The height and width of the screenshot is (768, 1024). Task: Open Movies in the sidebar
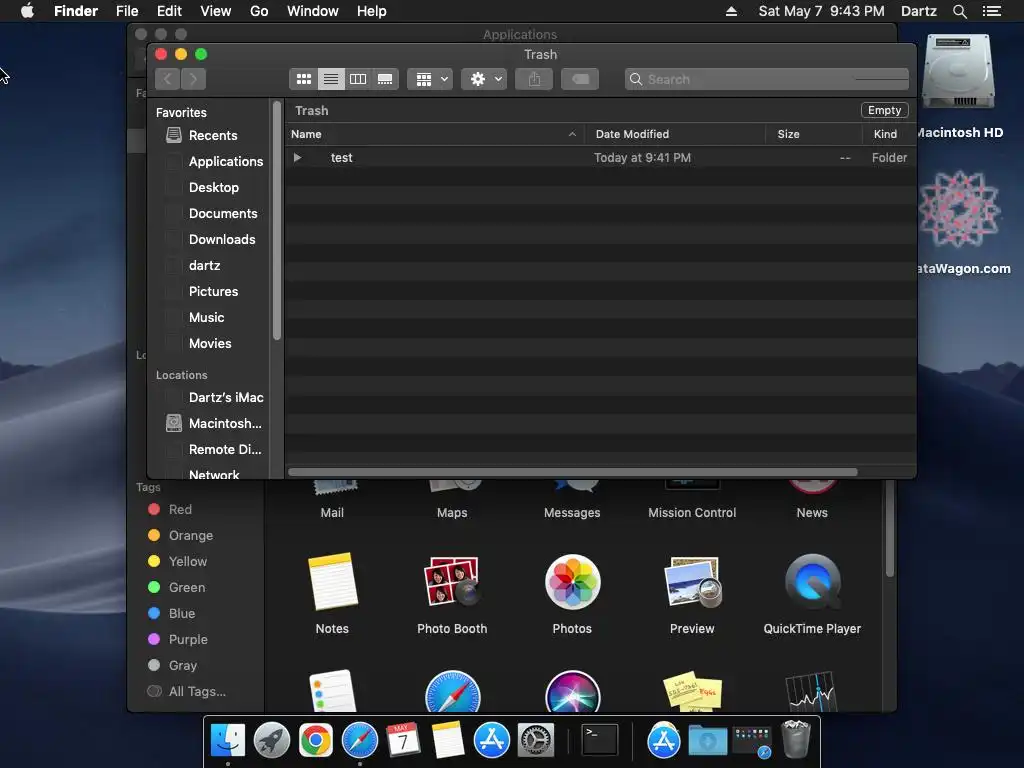pos(210,344)
